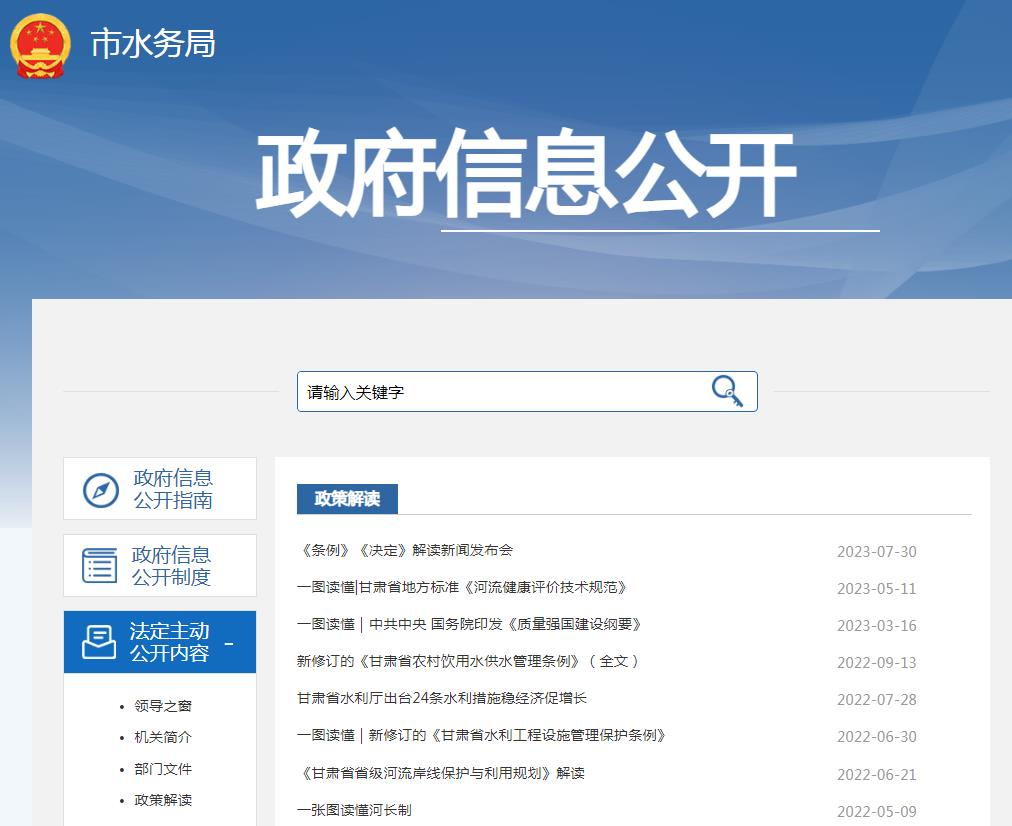The height and width of the screenshot is (826, 1012).
Task: Open the 农村饮用水供水管理条例 full text link
Action: 467,661
